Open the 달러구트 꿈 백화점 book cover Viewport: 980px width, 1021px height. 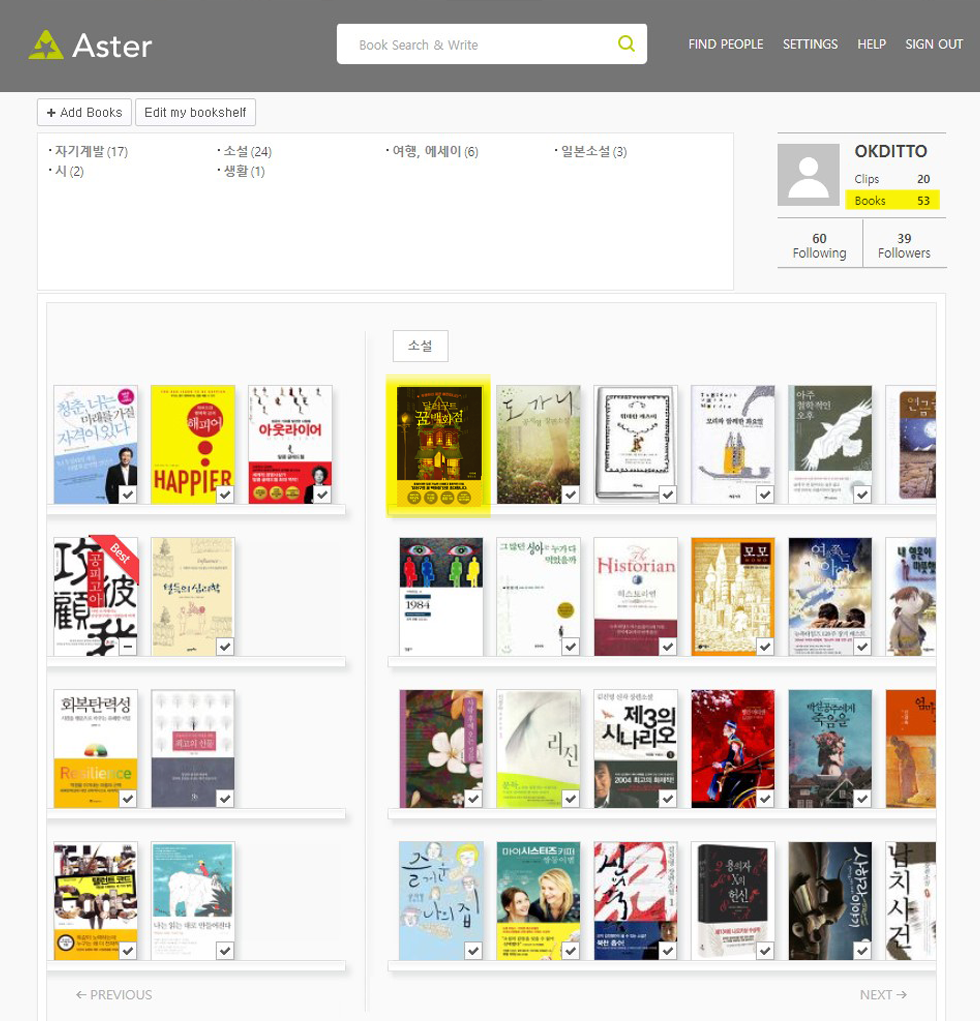(440, 447)
